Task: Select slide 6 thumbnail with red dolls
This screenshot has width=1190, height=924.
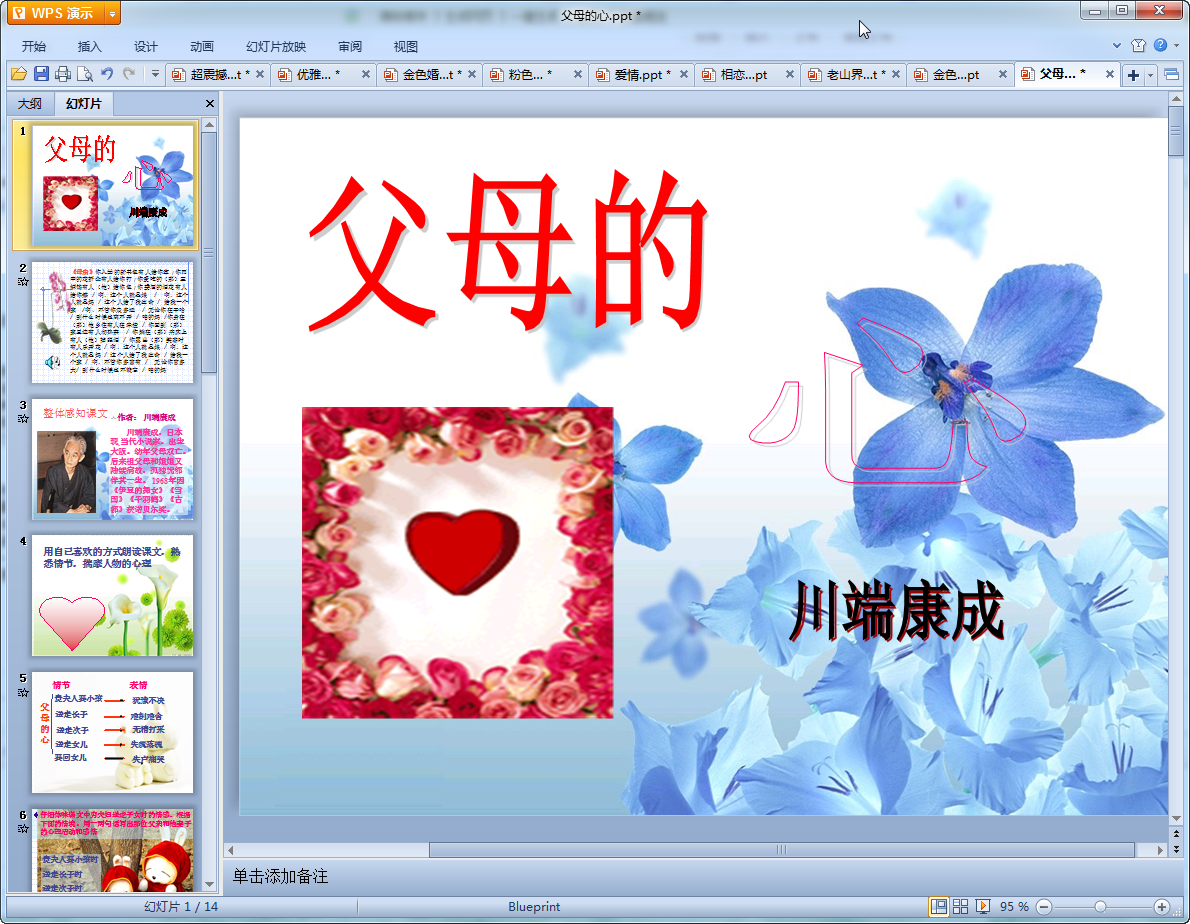Action: [112, 850]
